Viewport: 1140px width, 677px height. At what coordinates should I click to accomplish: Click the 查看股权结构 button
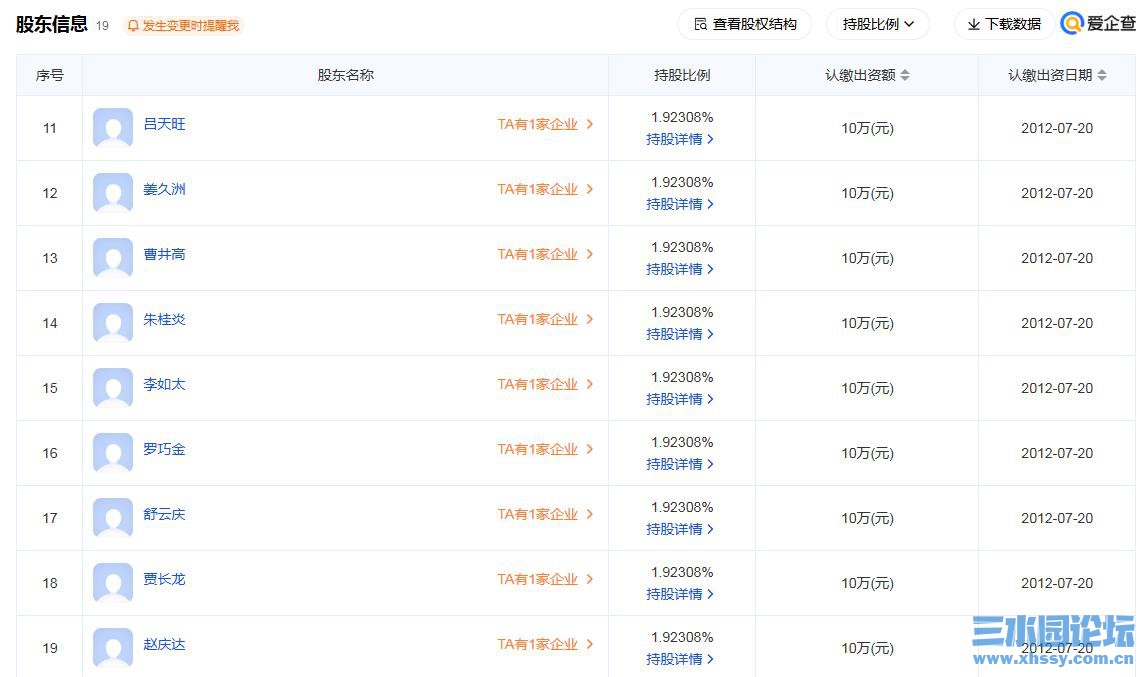click(744, 23)
